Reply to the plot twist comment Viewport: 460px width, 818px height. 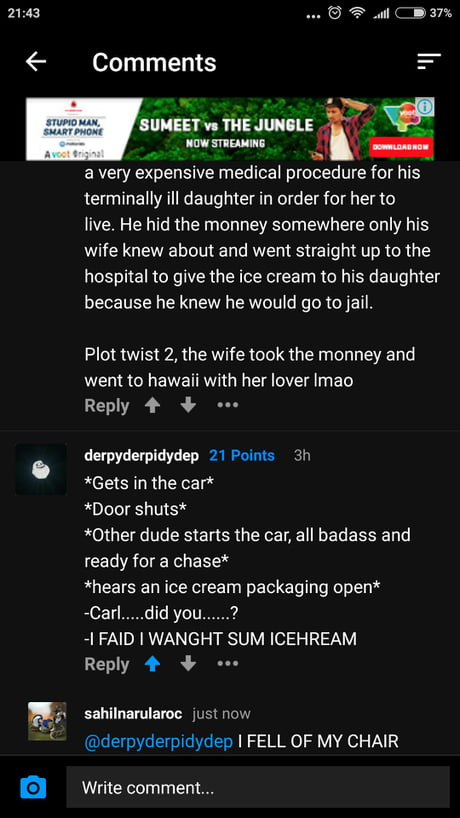point(106,406)
